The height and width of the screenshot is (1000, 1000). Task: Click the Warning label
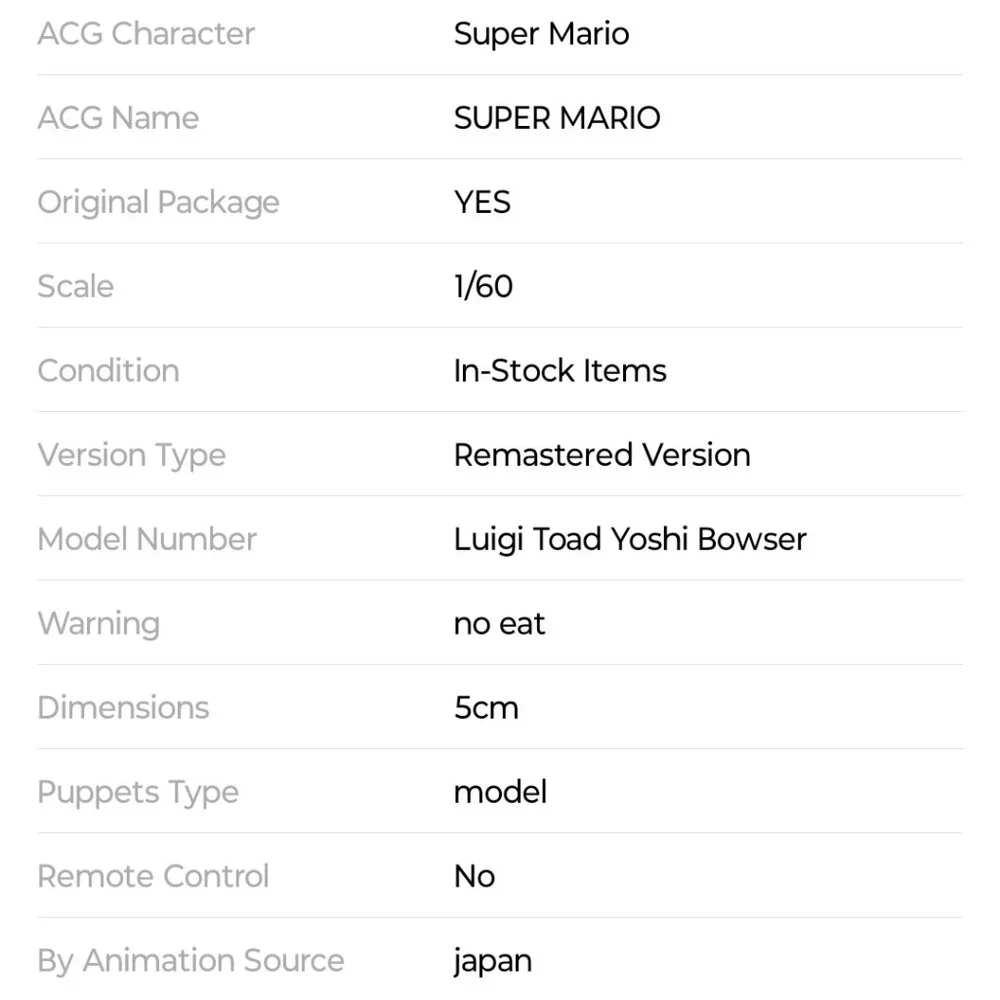point(98,624)
